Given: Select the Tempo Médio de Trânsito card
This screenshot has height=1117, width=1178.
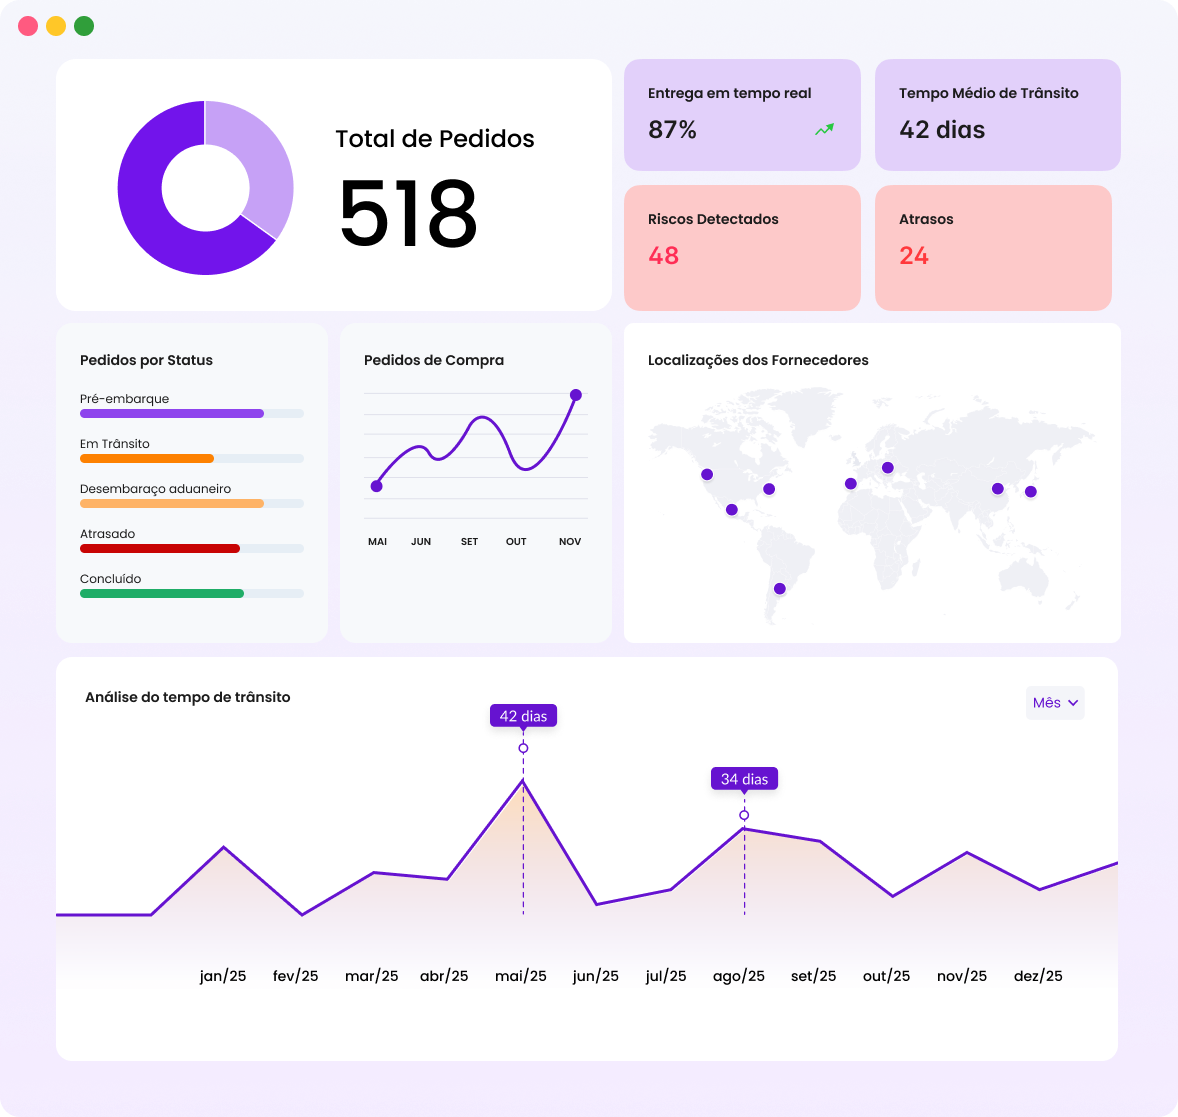Looking at the screenshot, I should click(997, 114).
